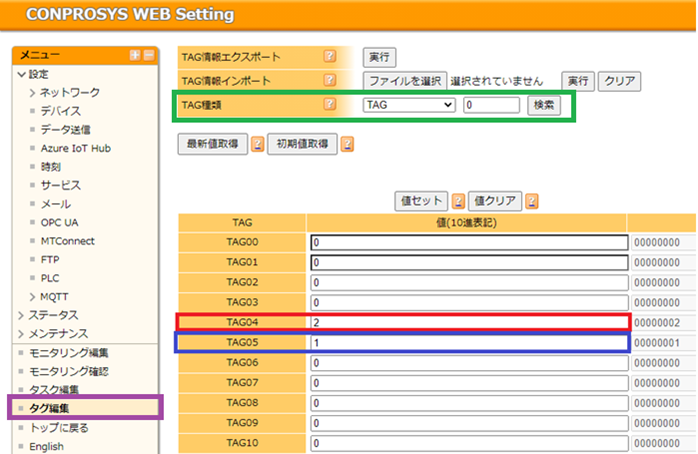The height and width of the screenshot is (454, 698).
Task: Click the TAG04 value field
Action: (x=469, y=323)
